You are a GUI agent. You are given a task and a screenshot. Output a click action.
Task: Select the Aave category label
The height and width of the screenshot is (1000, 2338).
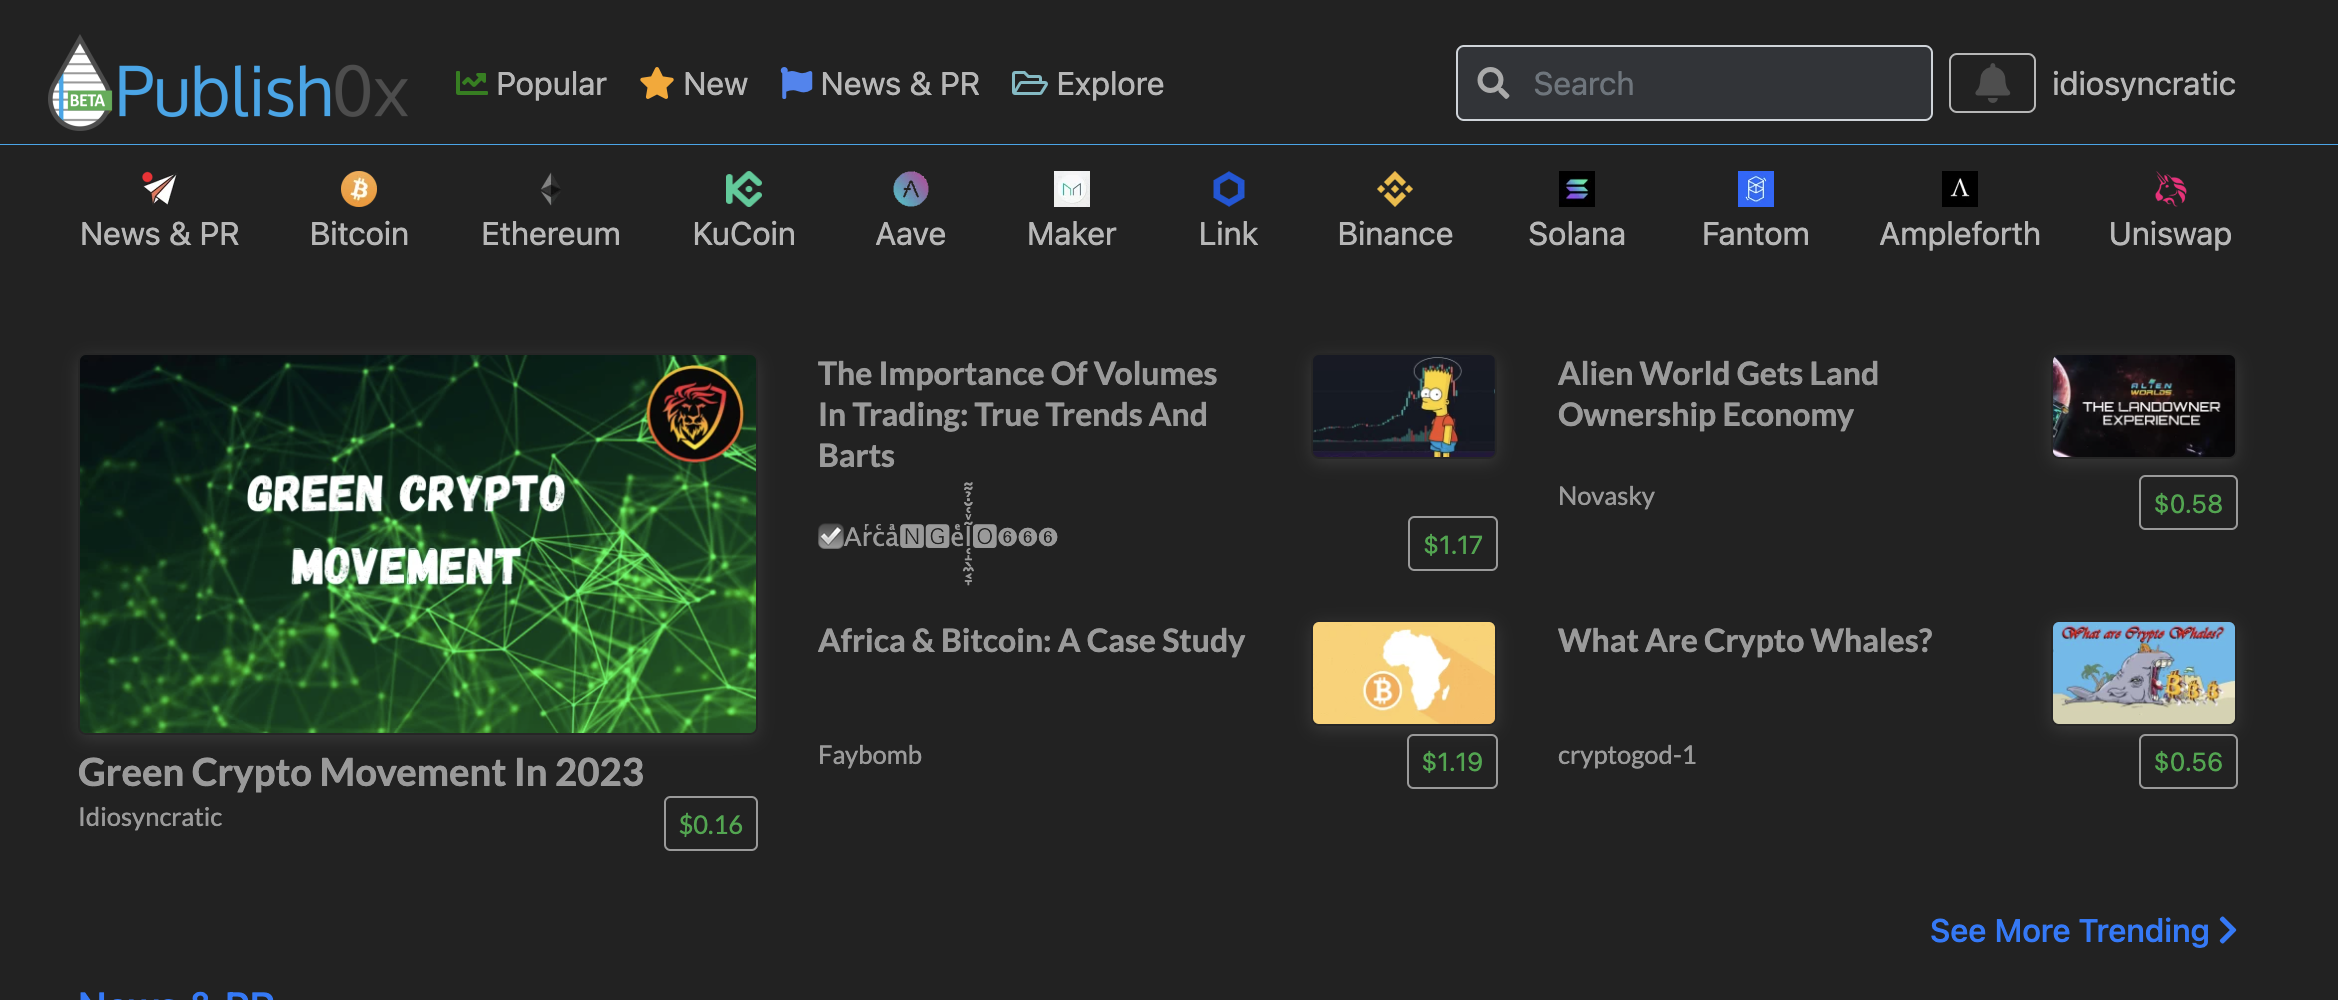click(x=910, y=234)
